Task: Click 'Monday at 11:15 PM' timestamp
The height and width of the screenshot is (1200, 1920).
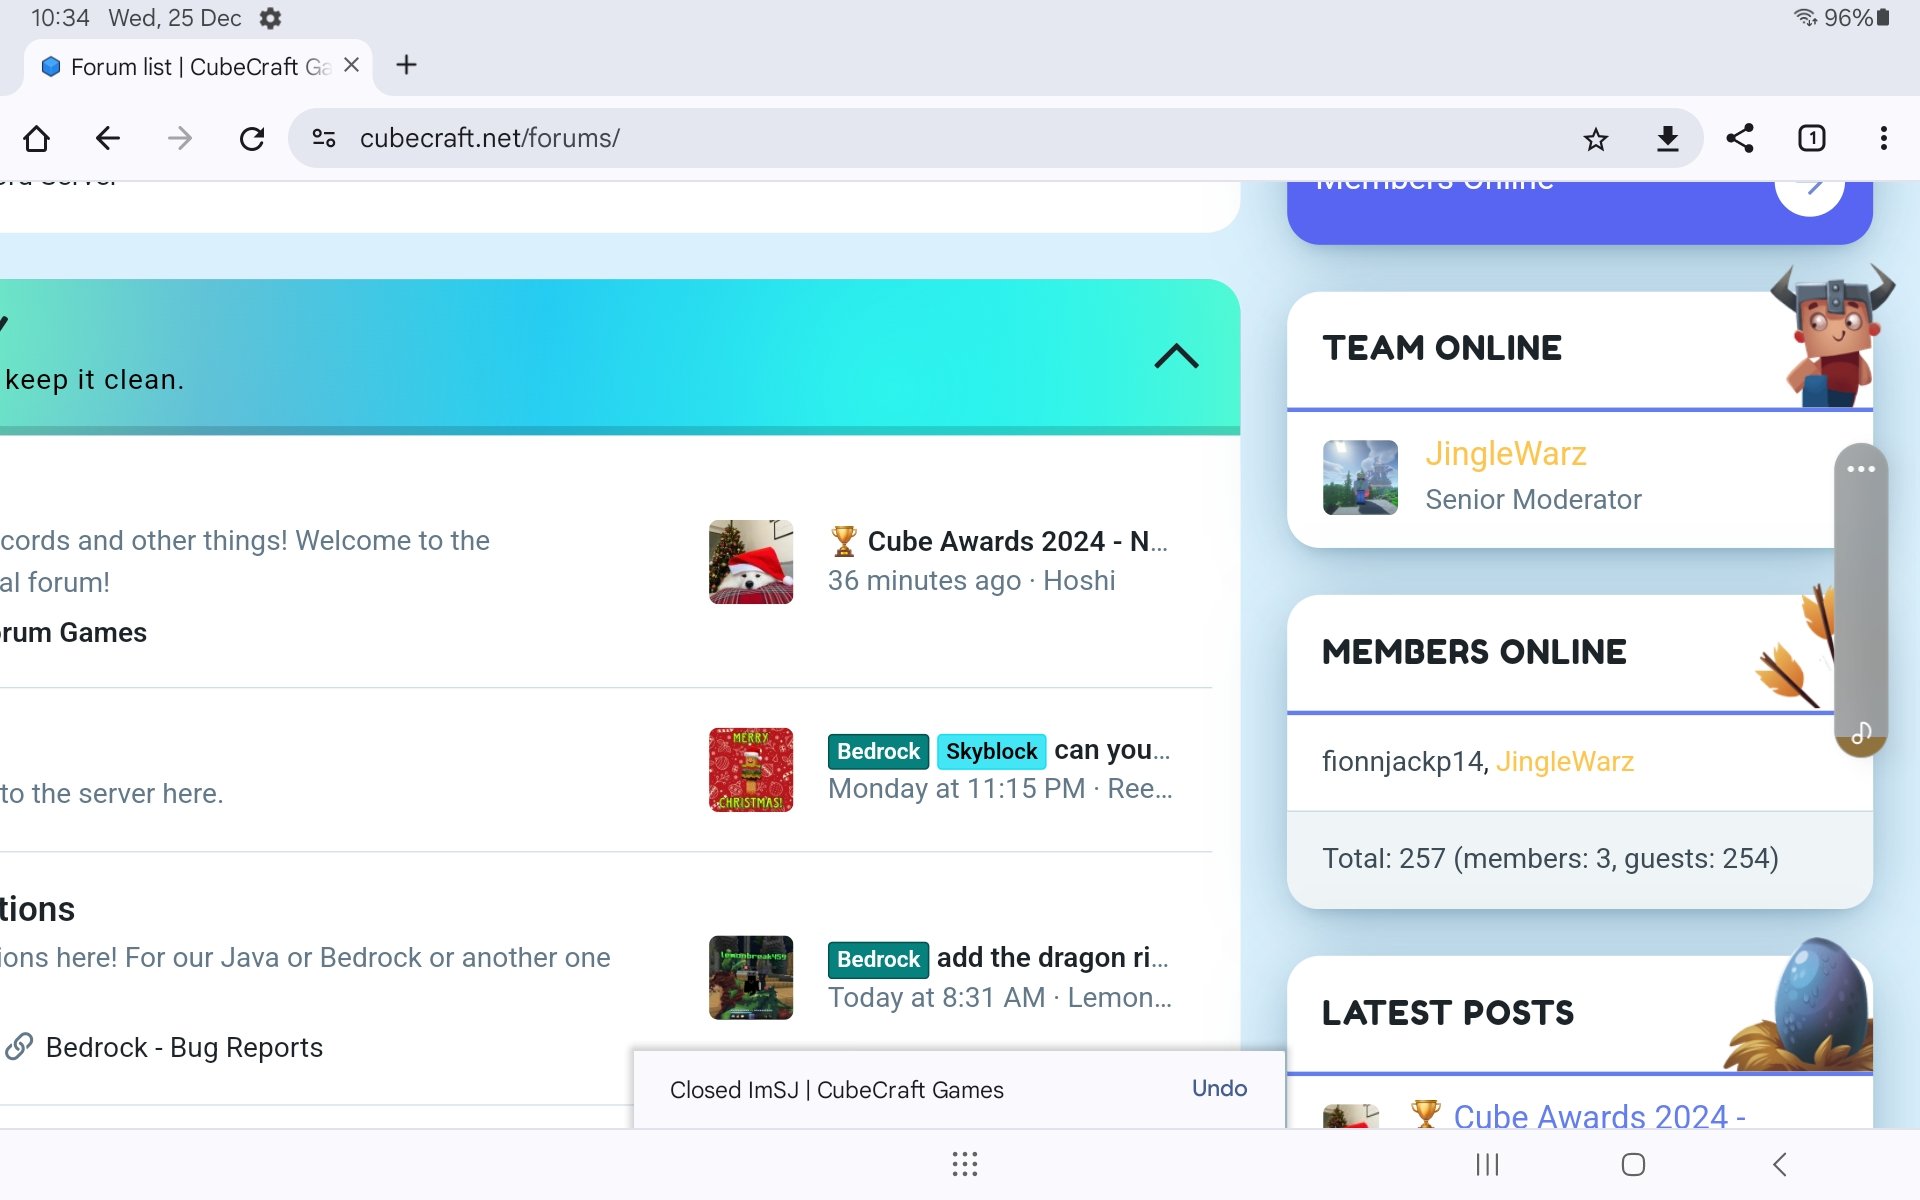Action: (x=956, y=789)
